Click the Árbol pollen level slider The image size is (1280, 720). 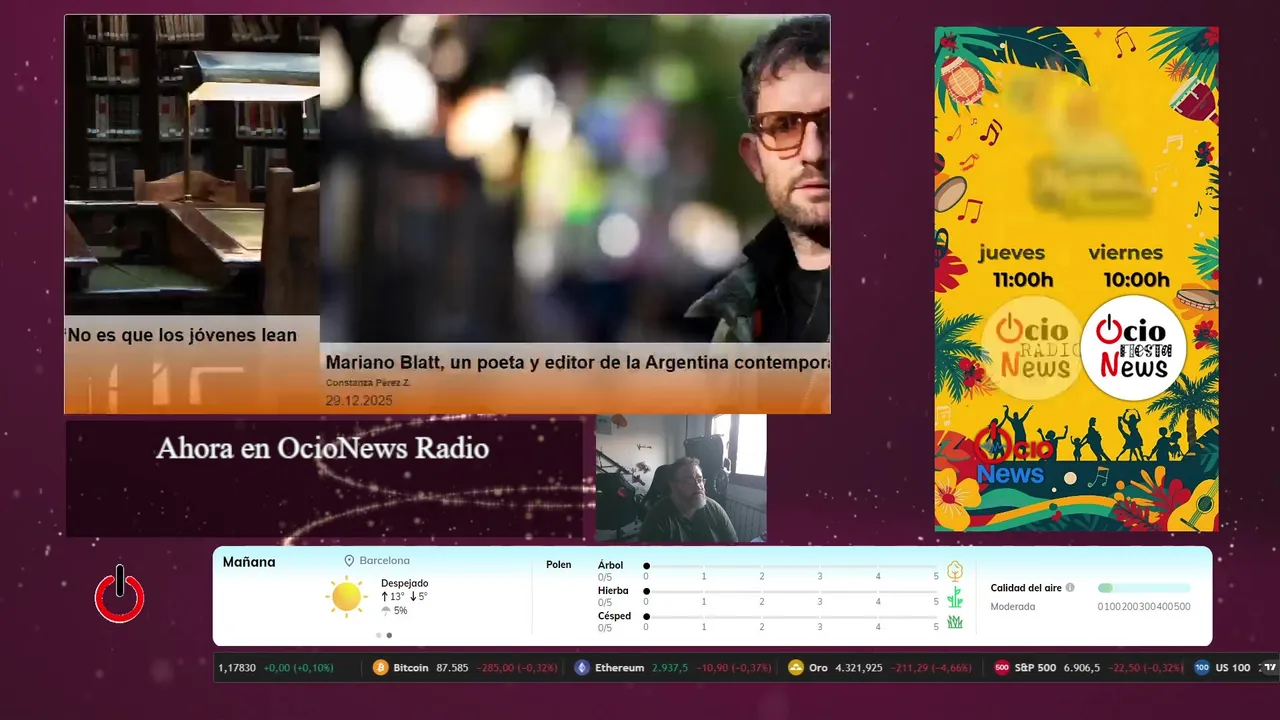[792, 566]
